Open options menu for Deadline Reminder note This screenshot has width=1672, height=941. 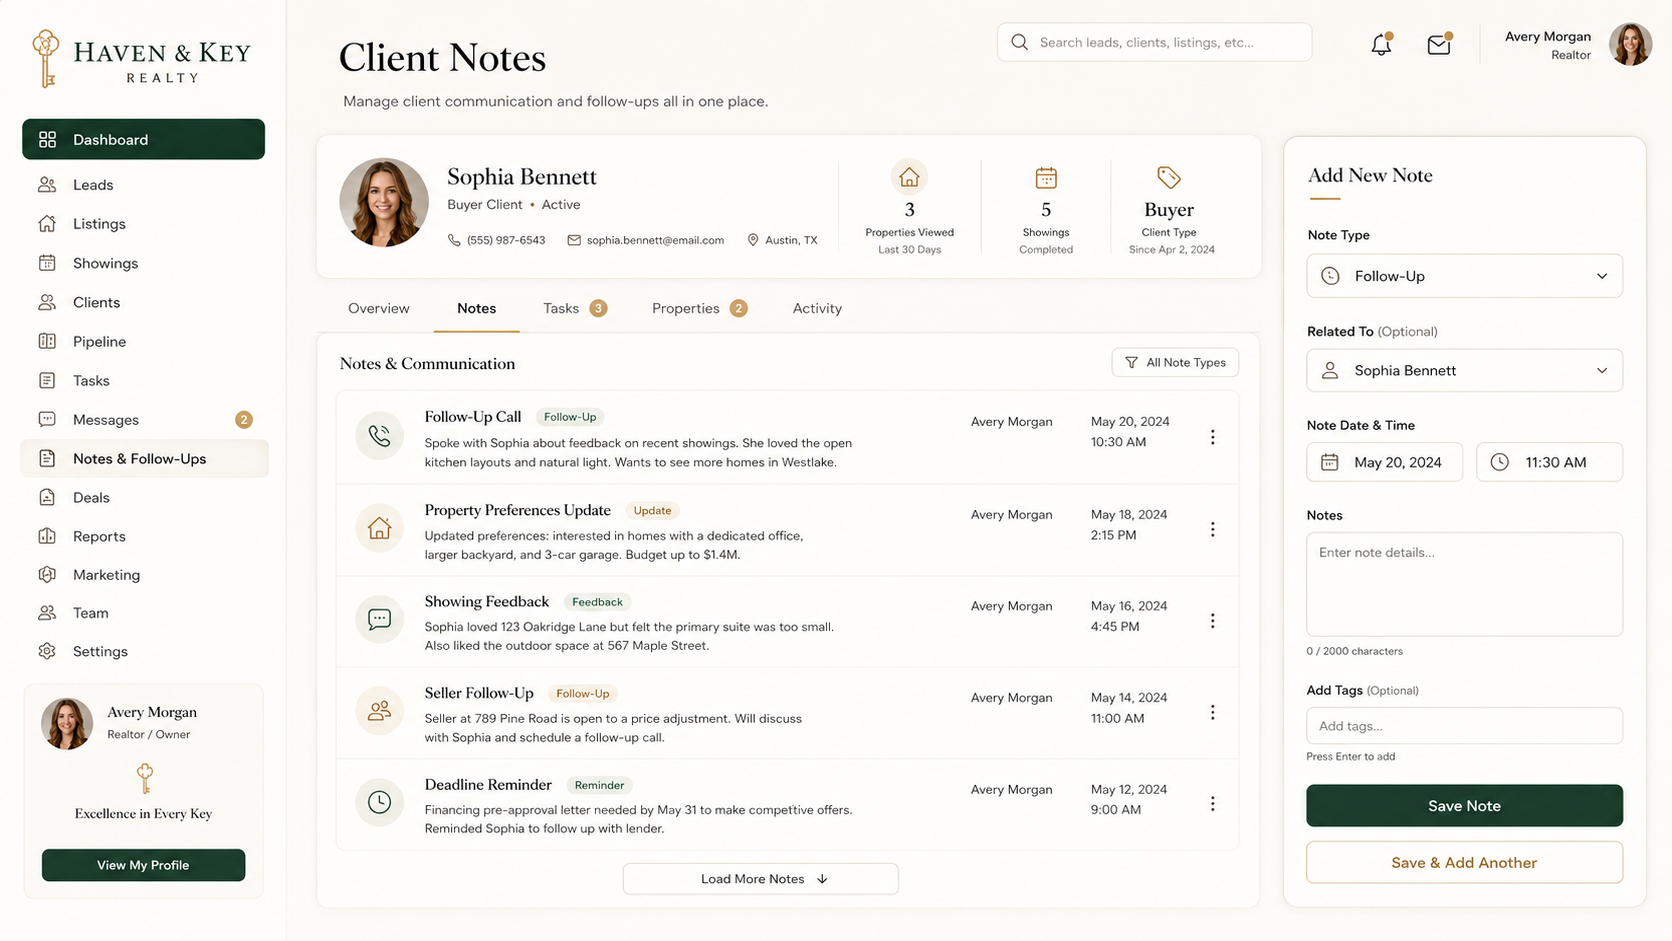click(x=1212, y=804)
